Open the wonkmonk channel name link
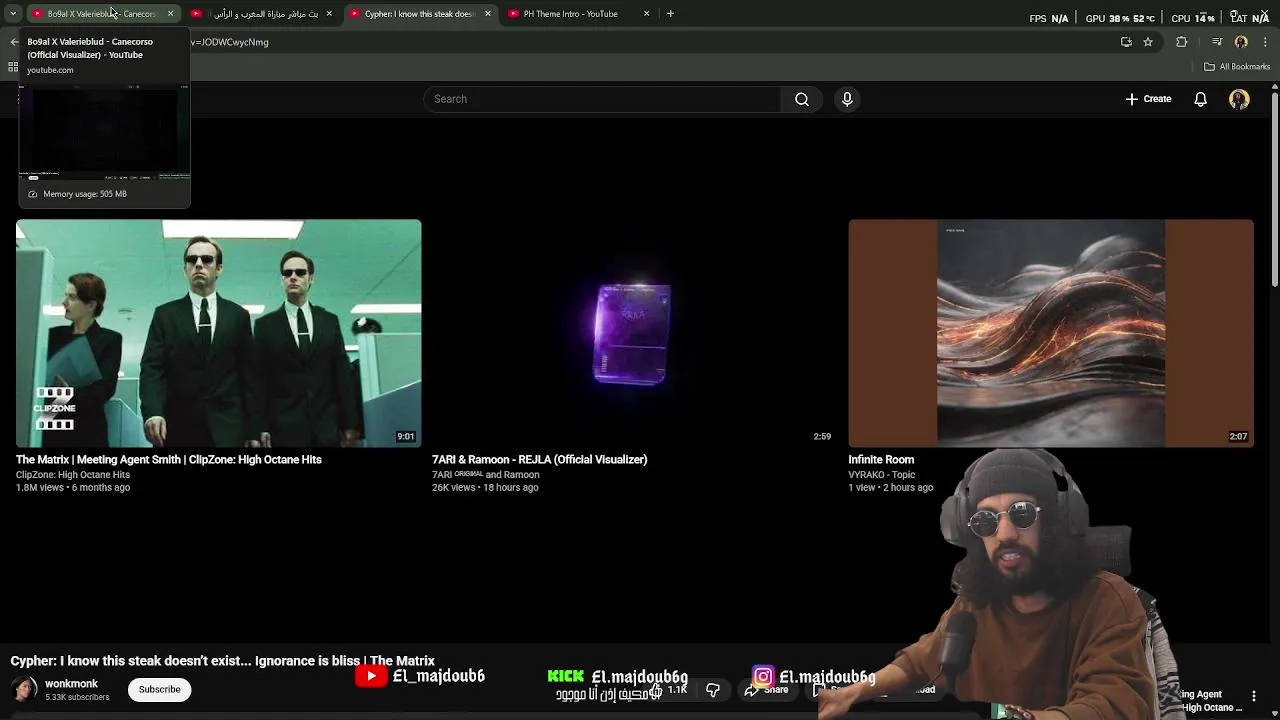Image resolution: width=1280 pixels, height=720 pixels. pos(71,684)
